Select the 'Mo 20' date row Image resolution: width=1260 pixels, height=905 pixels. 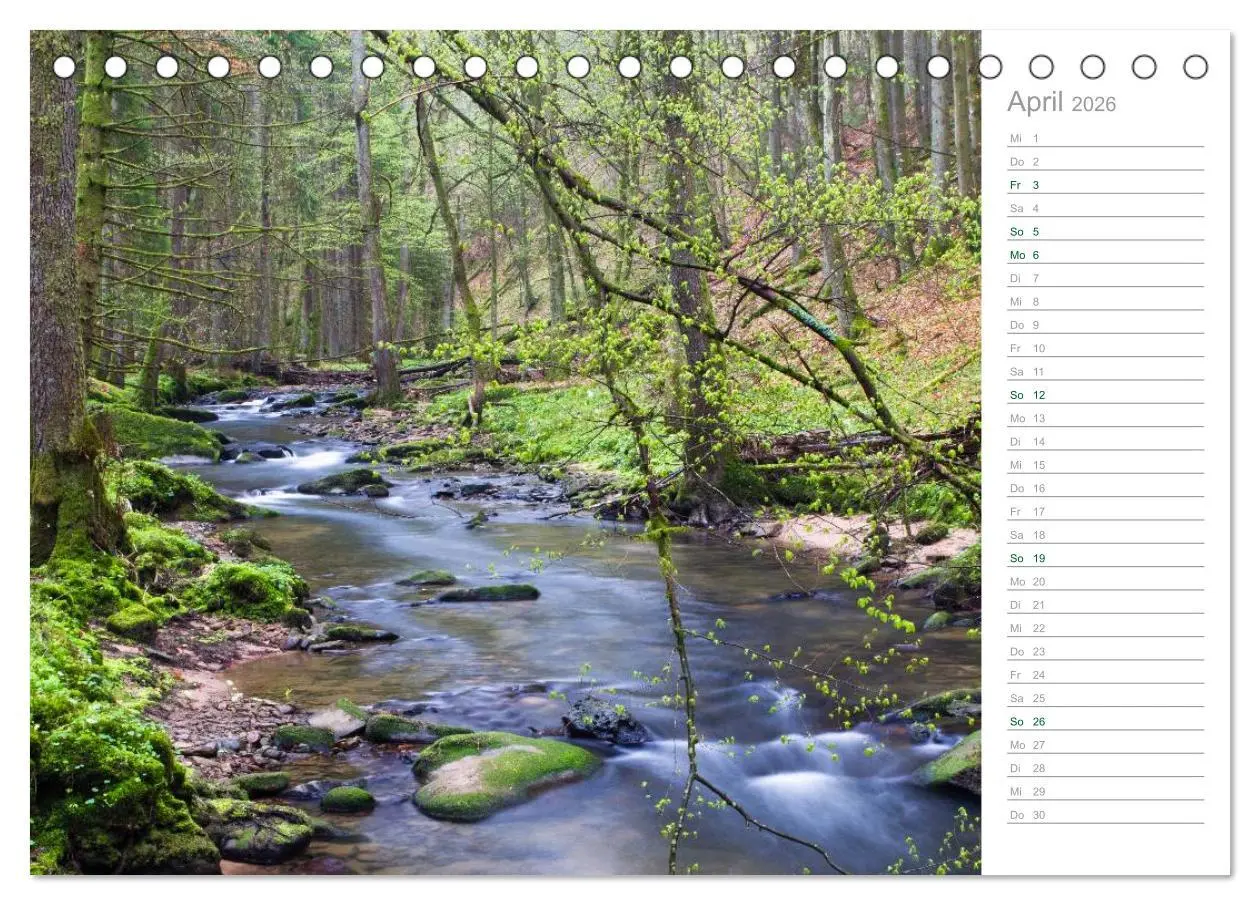coord(1105,580)
